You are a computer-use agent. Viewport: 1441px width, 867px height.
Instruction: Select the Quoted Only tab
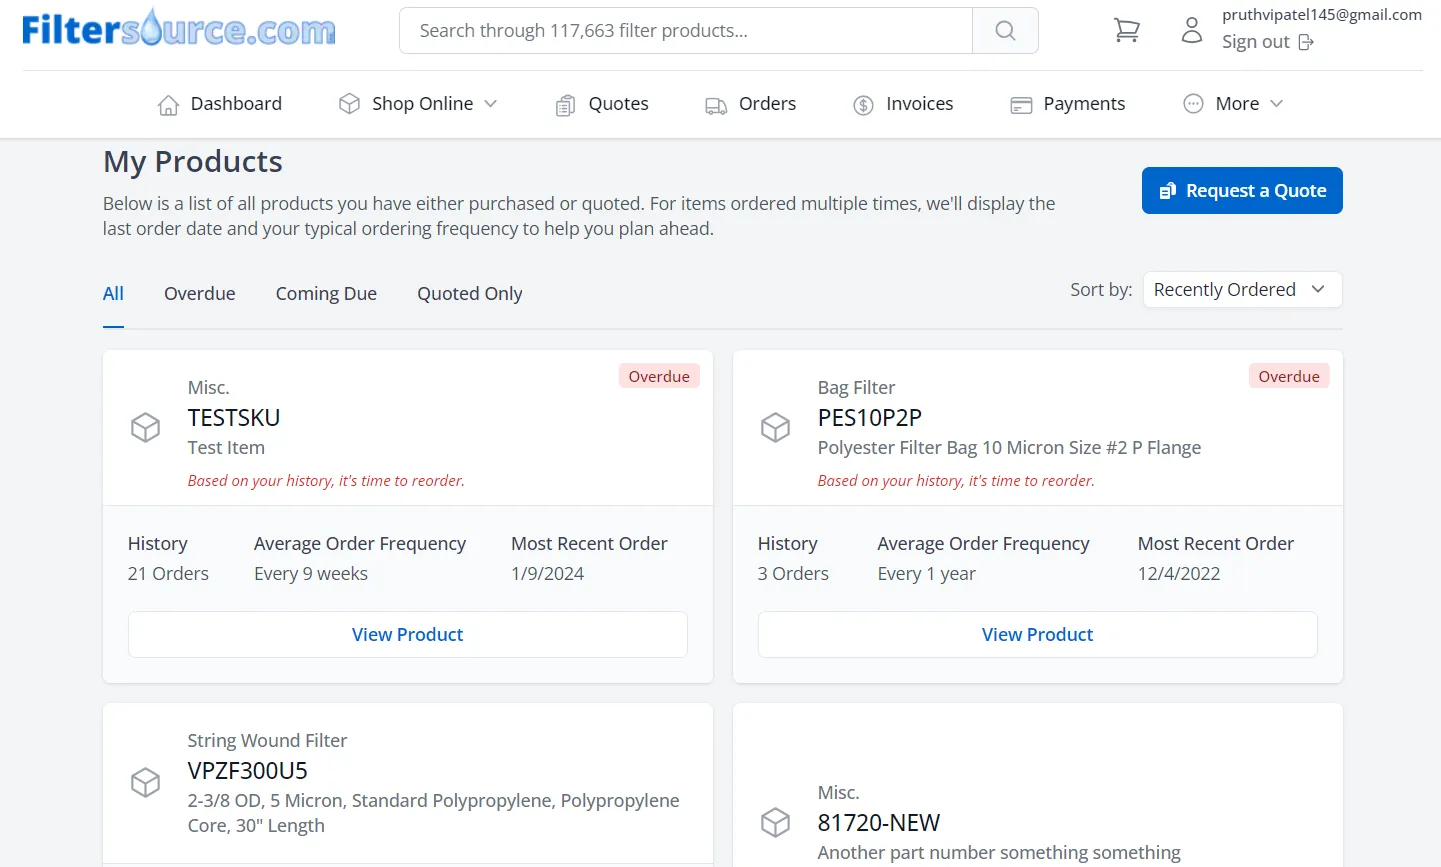point(470,294)
